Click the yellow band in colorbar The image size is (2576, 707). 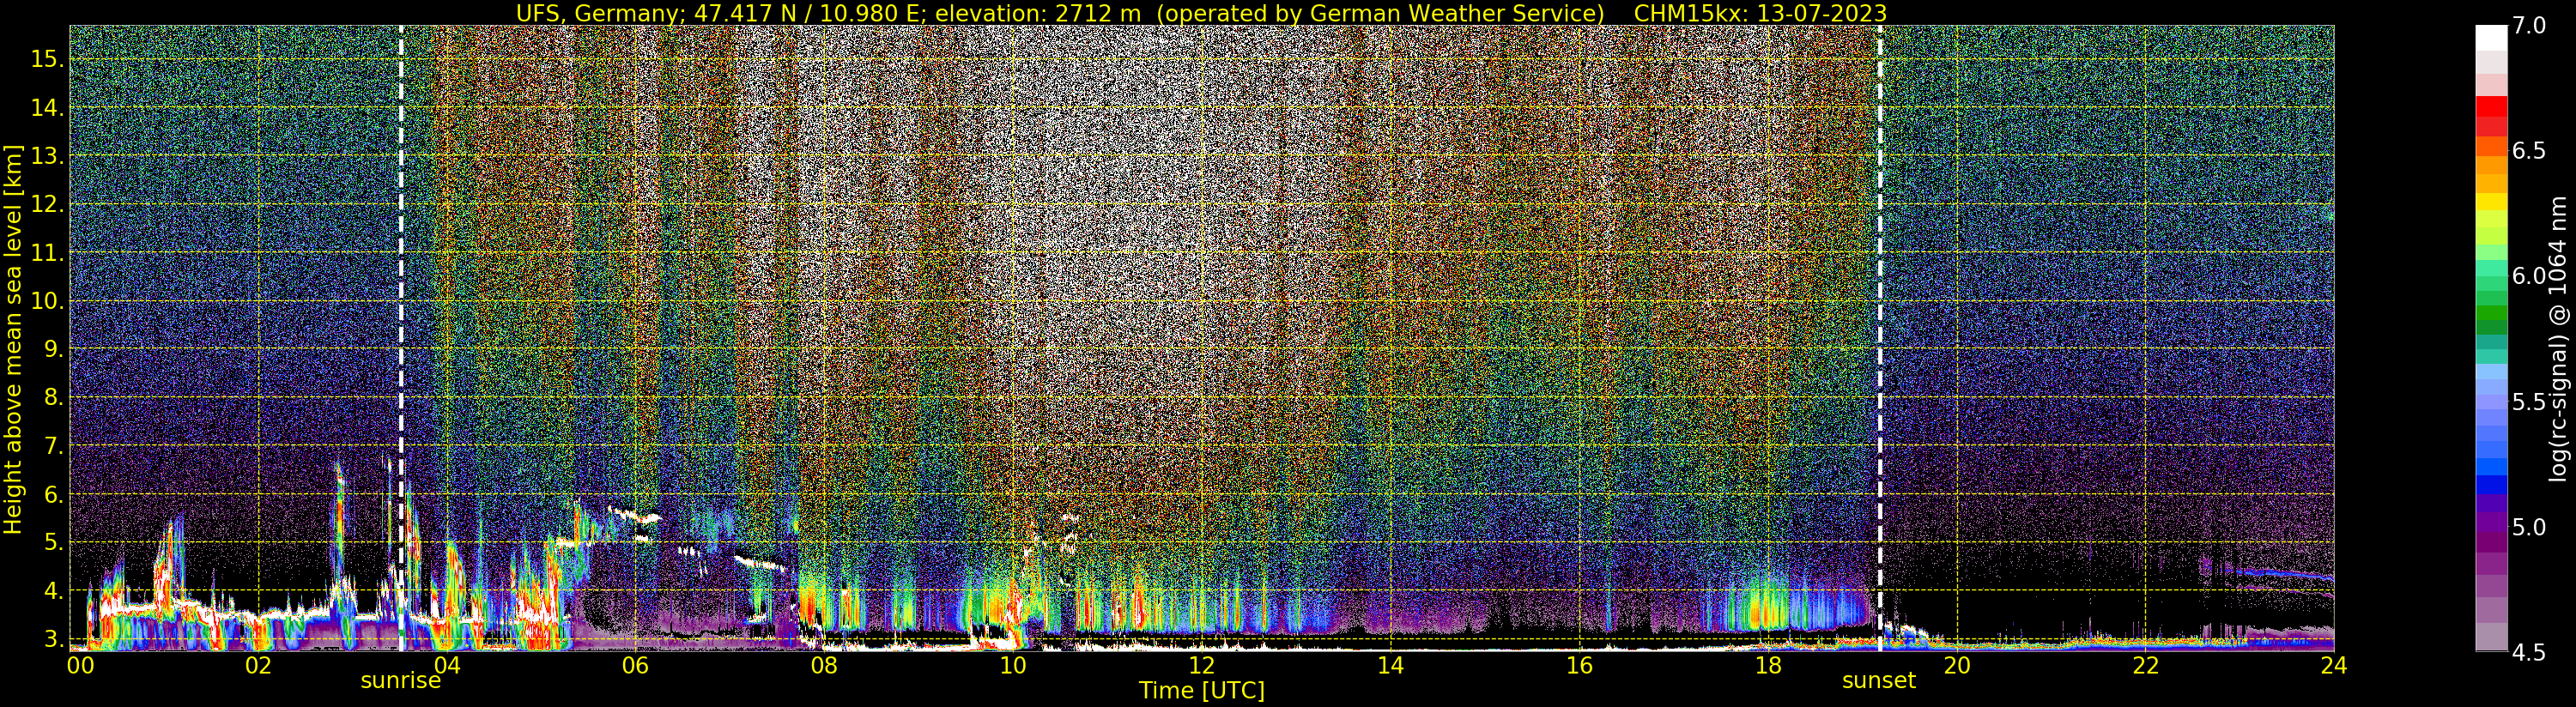(2491, 202)
